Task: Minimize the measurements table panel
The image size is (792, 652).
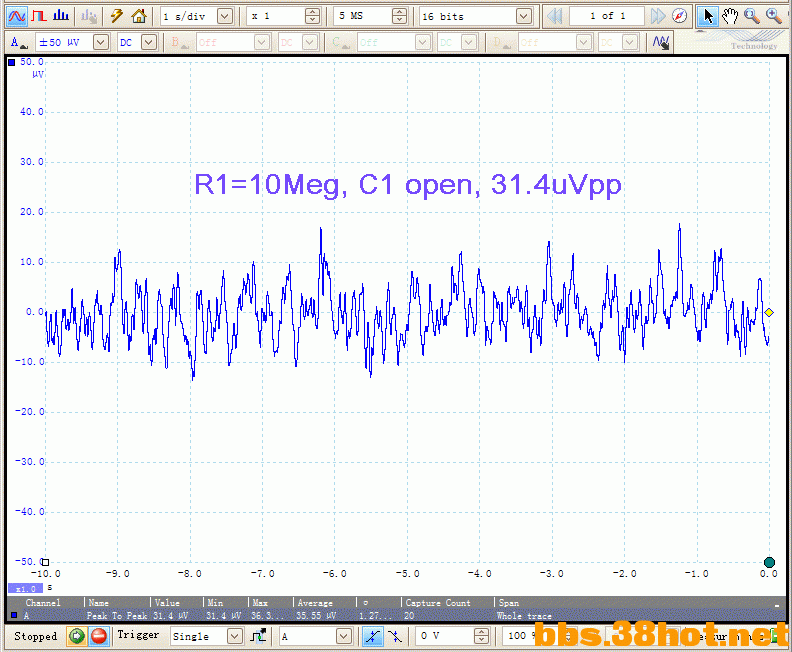Action: coord(777,604)
